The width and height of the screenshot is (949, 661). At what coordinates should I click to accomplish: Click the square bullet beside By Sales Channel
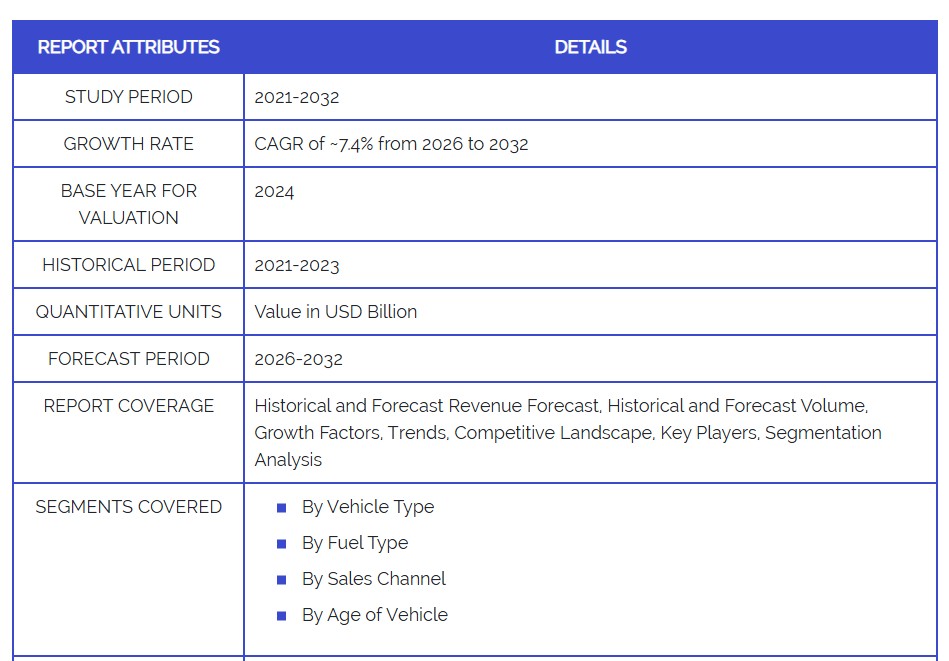click(282, 580)
